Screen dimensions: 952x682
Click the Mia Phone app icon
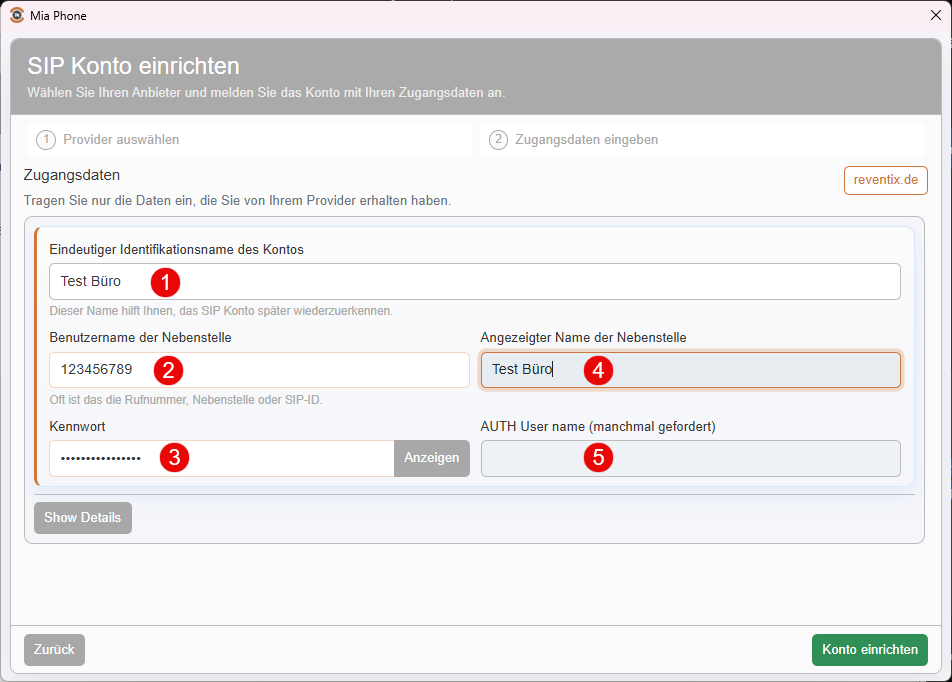[x=17, y=15]
